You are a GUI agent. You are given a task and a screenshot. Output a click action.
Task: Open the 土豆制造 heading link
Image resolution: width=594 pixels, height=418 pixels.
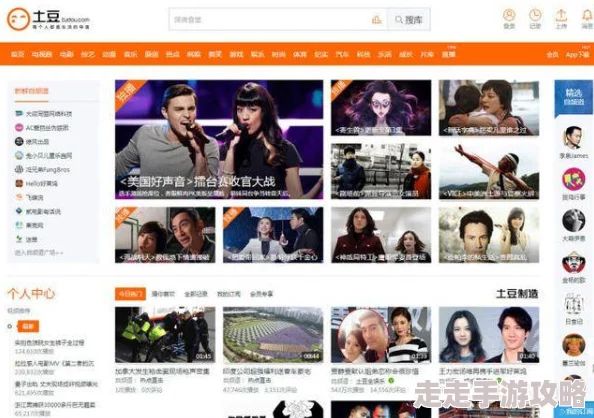(517, 293)
